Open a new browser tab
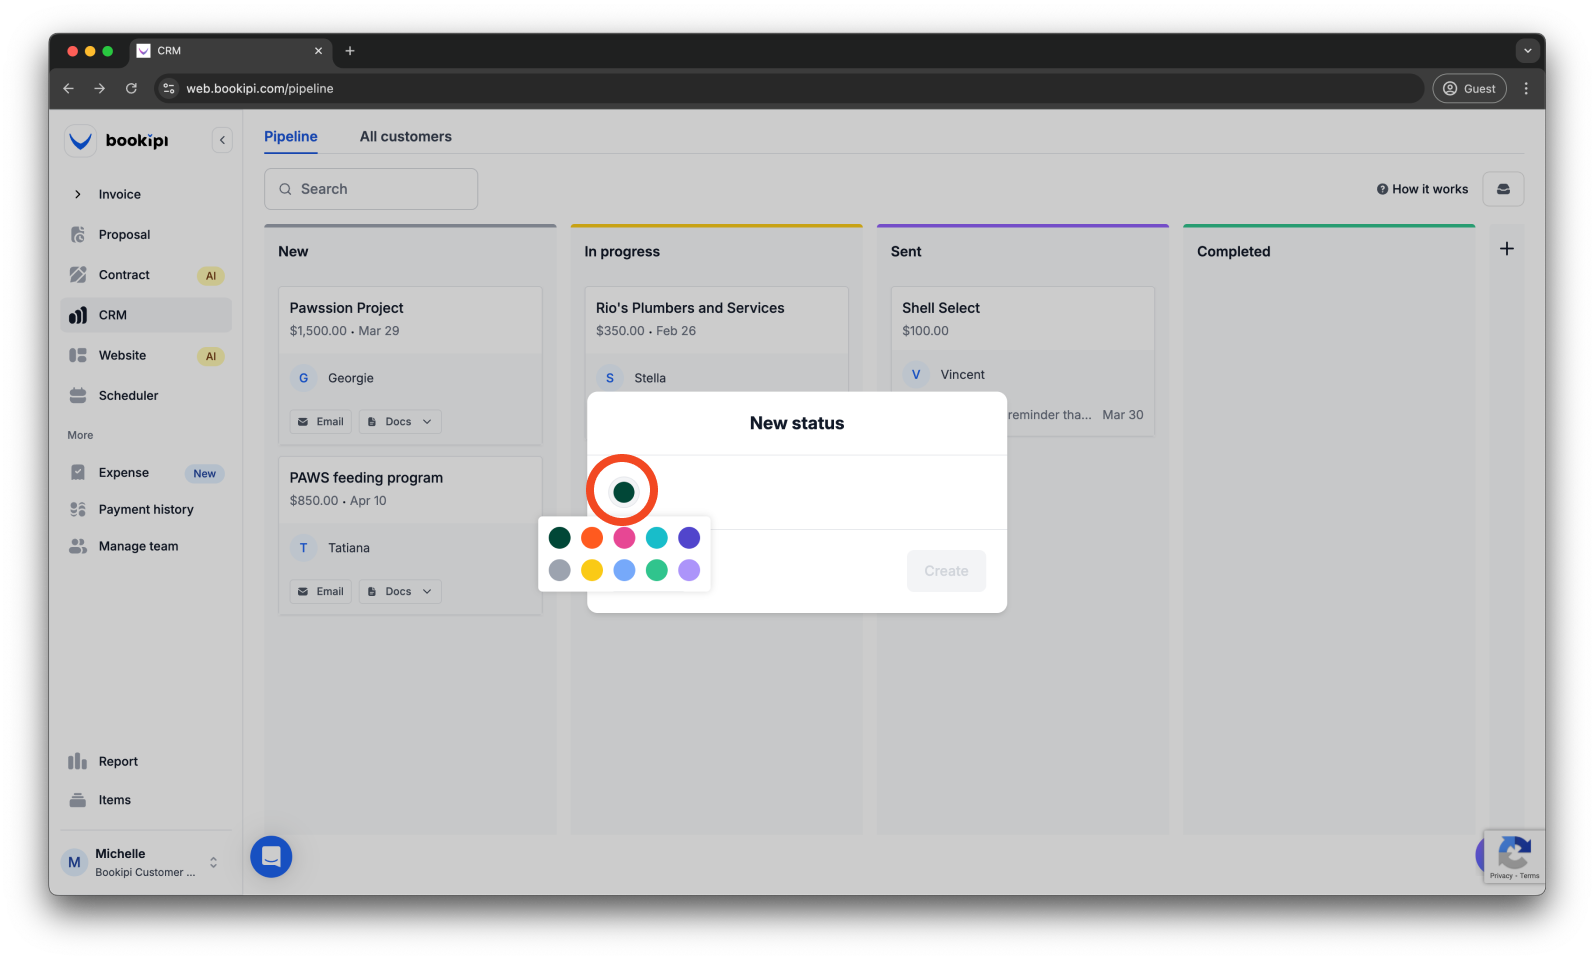The height and width of the screenshot is (960, 1595). [x=350, y=51]
